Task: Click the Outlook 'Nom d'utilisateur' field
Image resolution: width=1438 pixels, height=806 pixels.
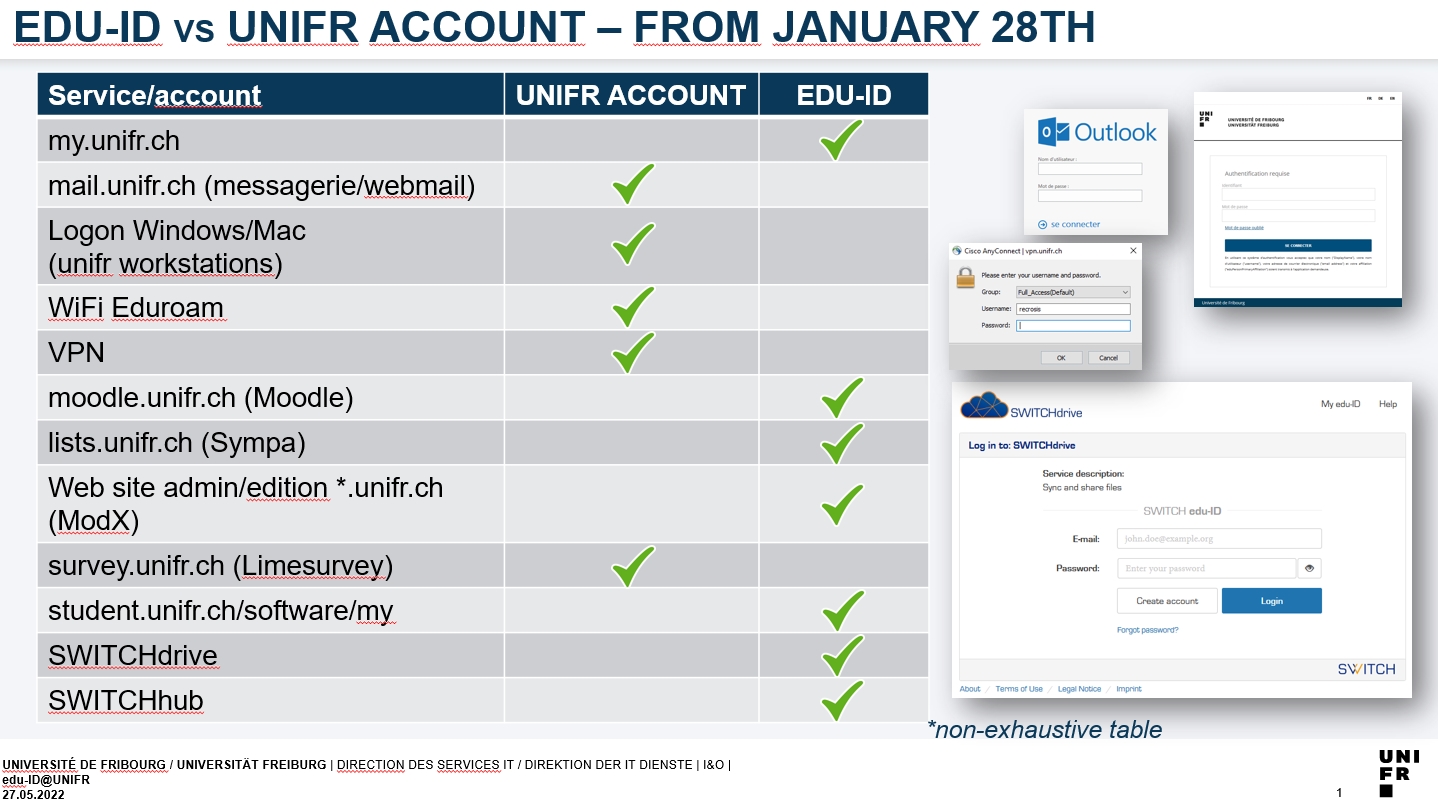Action: coord(1090,169)
